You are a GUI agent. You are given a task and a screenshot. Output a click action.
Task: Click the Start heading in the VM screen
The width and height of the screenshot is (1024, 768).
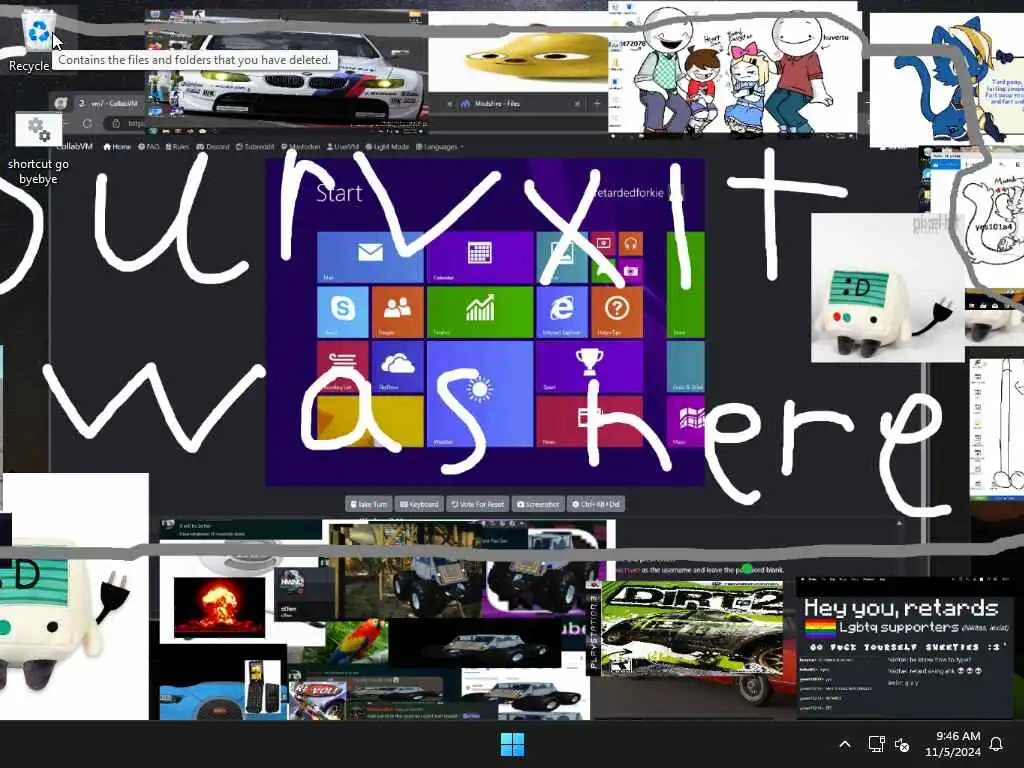click(339, 193)
